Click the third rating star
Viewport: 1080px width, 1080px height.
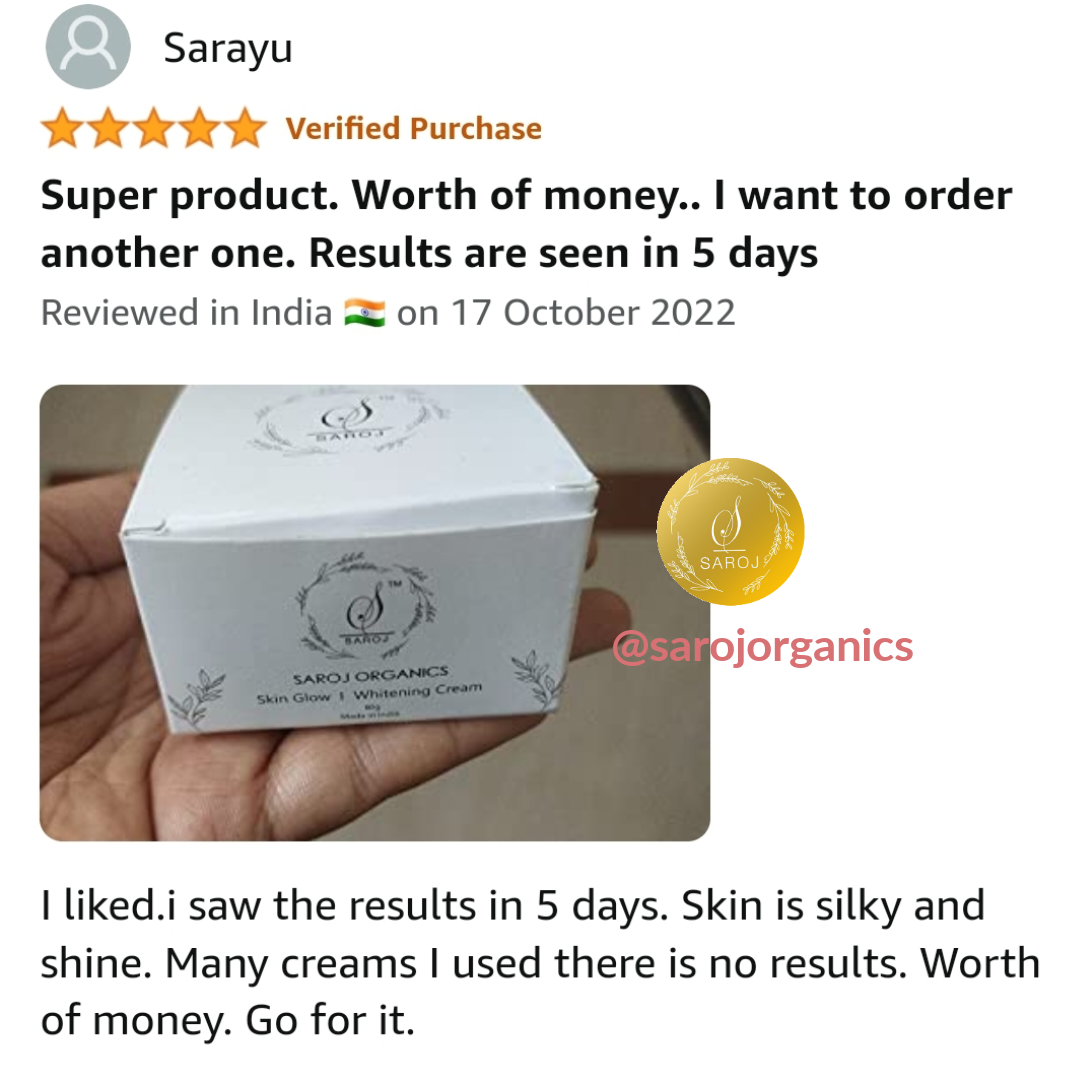pyautogui.click(x=154, y=128)
